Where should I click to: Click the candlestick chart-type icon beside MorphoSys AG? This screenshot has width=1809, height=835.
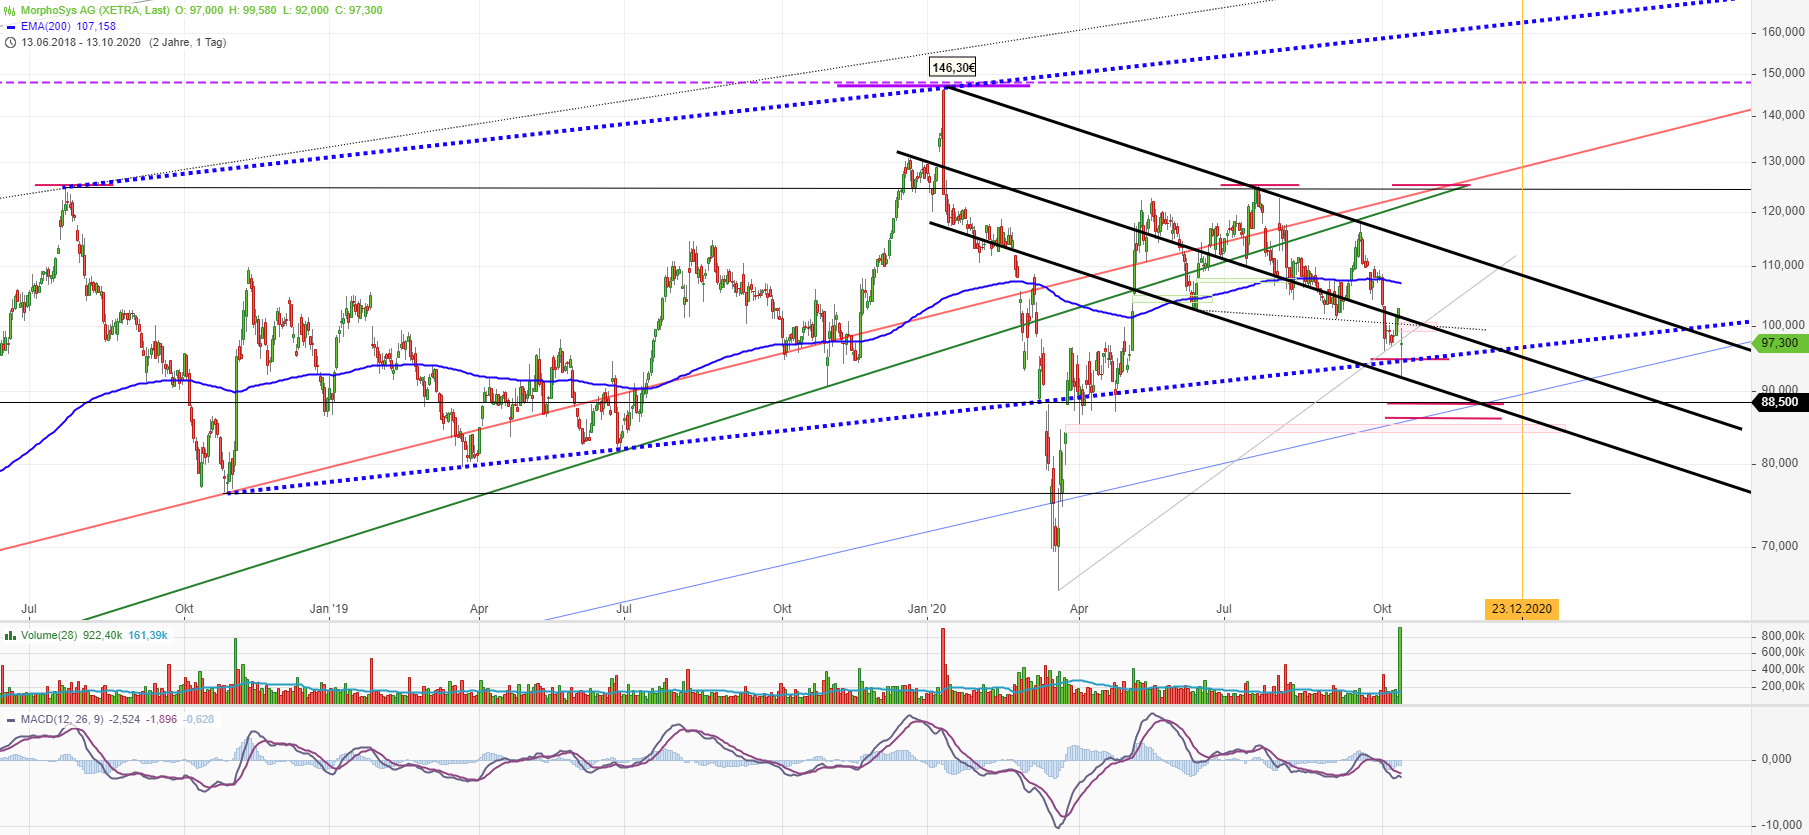click(10, 10)
